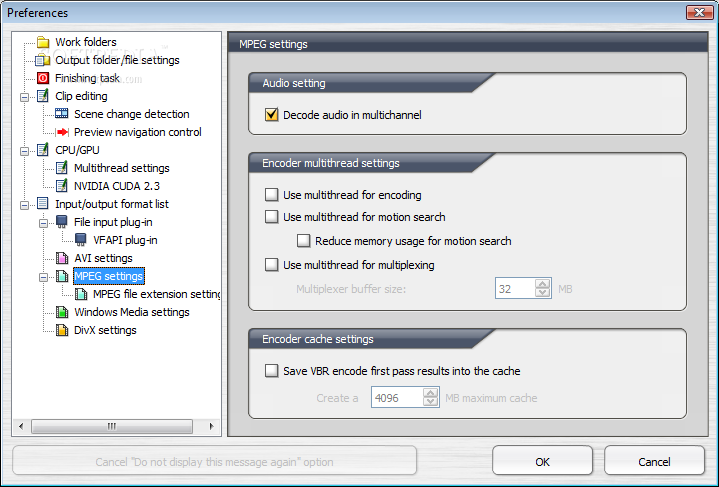Select VFAPI plug-in entry

tap(125, 240)
